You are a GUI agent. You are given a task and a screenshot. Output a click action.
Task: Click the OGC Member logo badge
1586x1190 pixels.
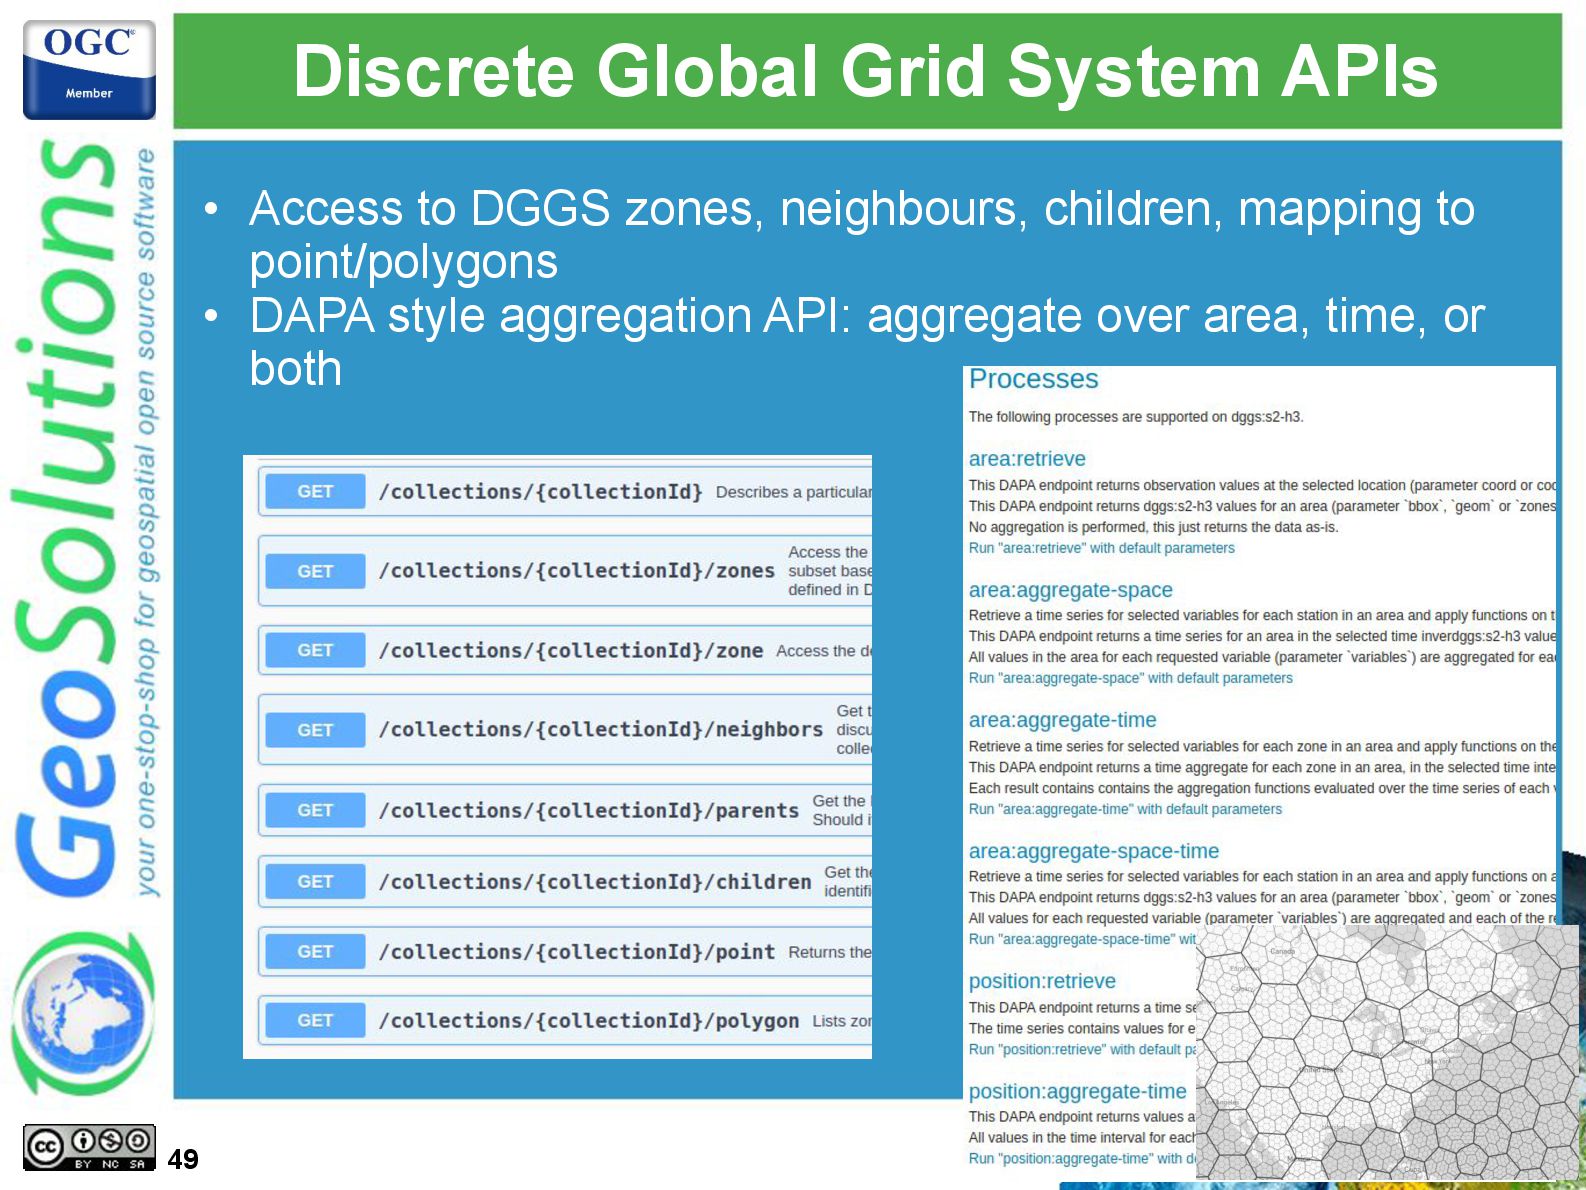coord(89,70)
